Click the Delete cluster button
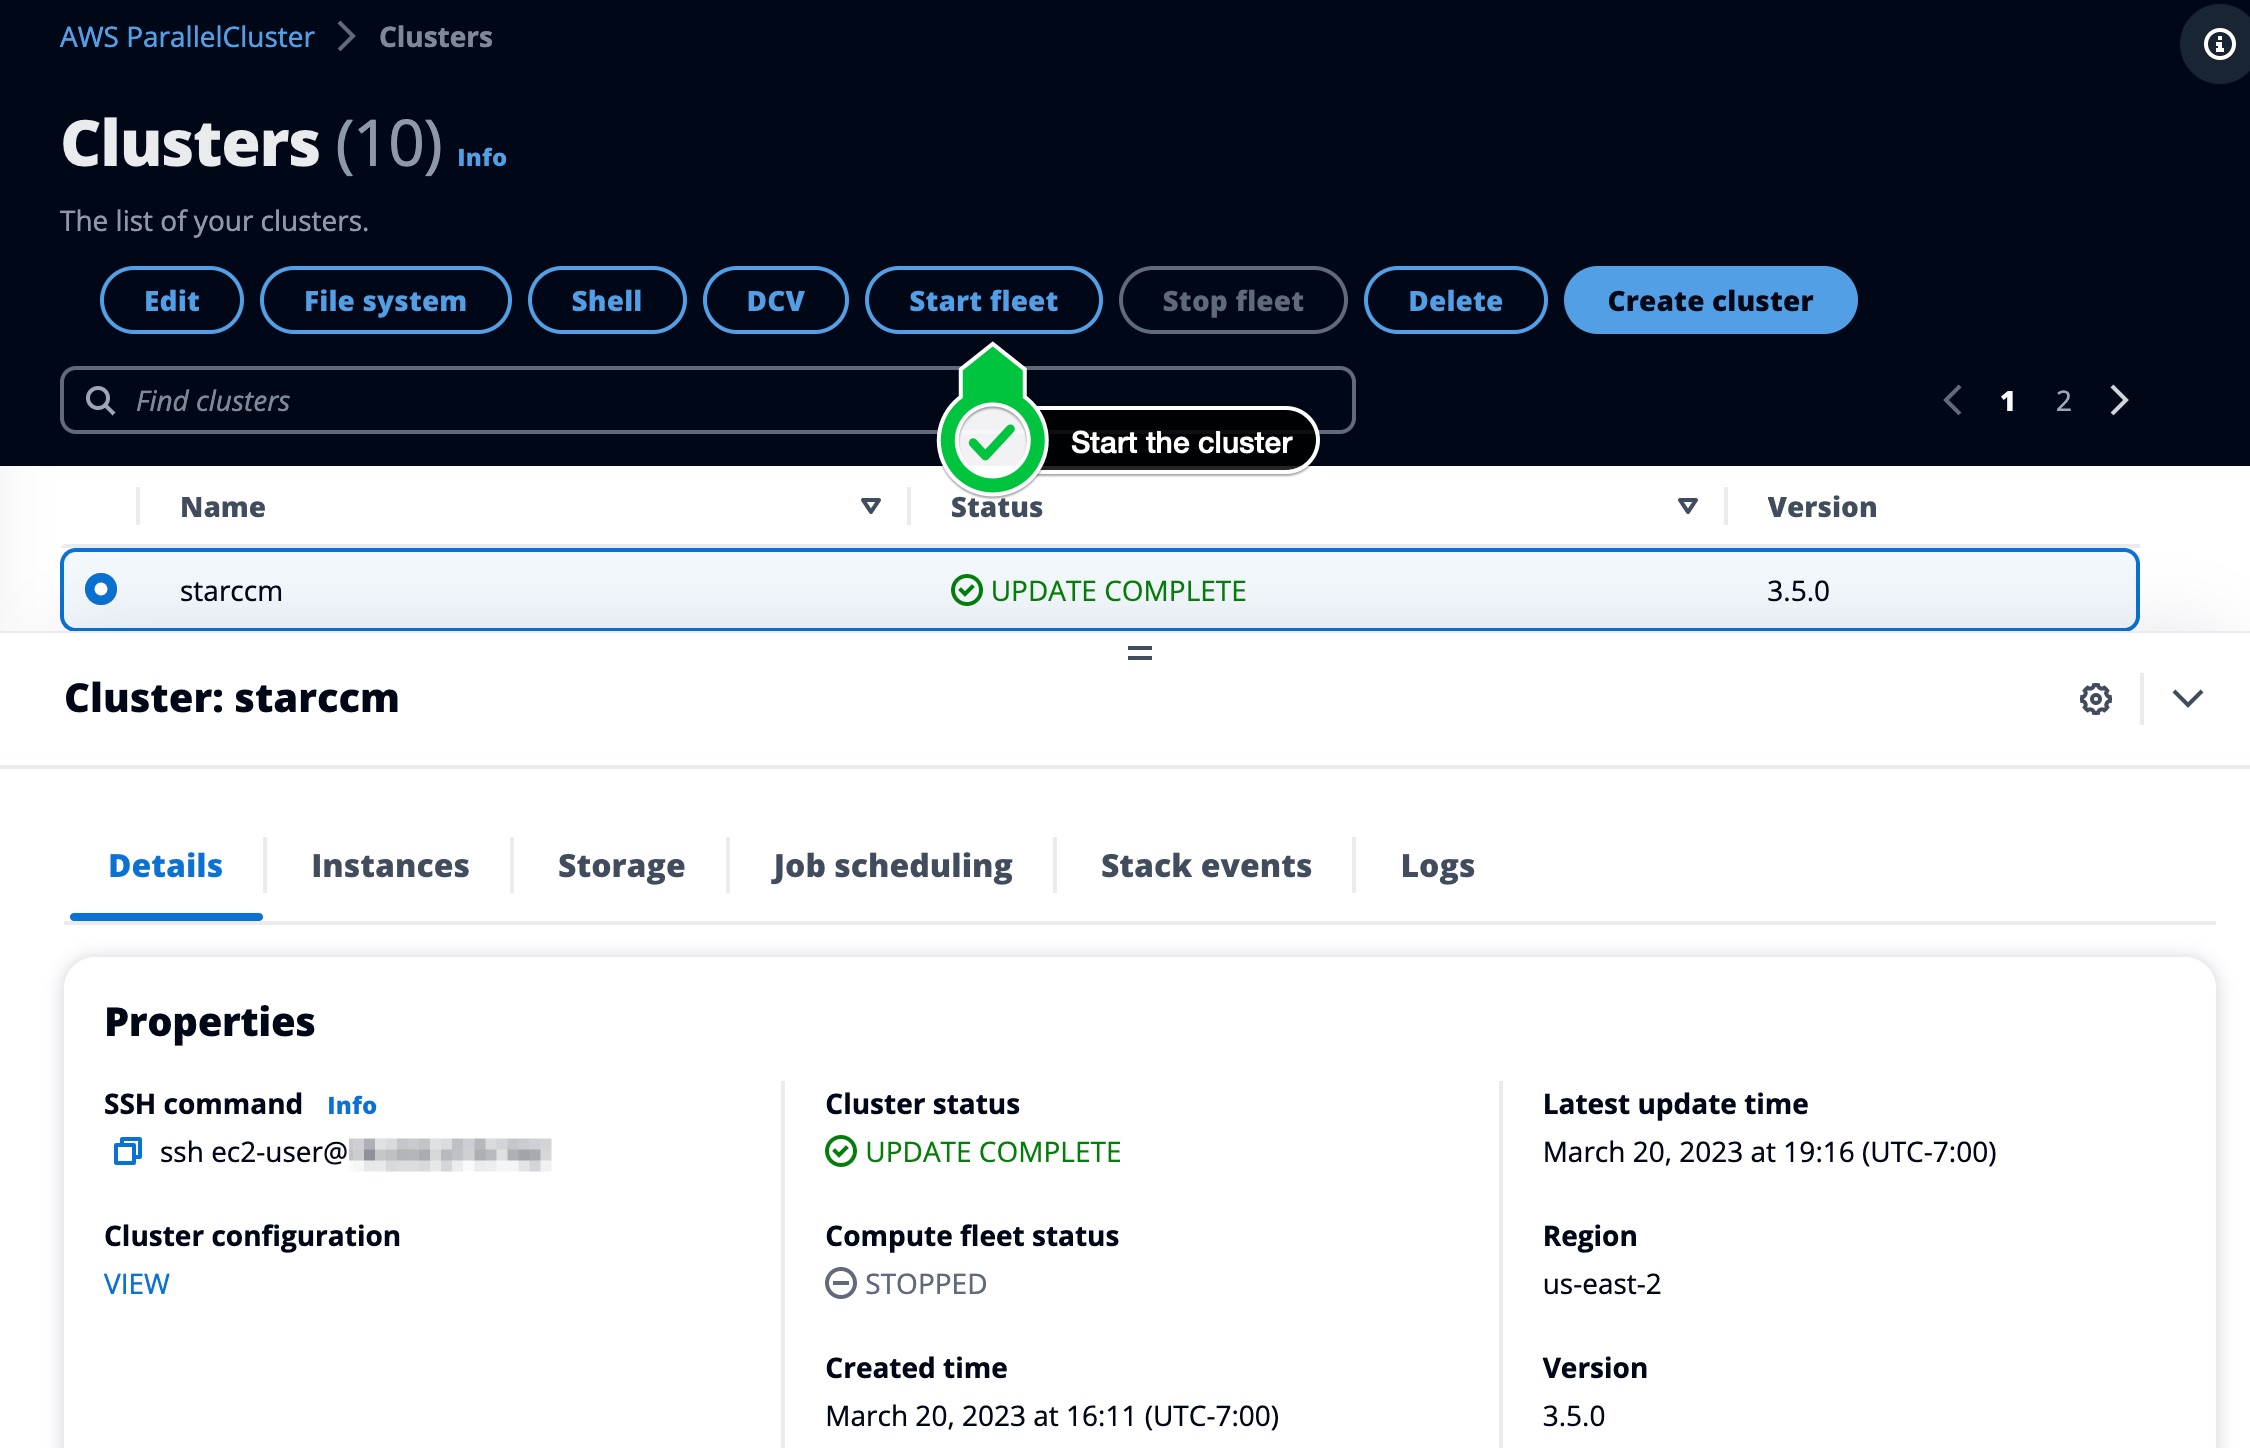 coord(1455,298)
